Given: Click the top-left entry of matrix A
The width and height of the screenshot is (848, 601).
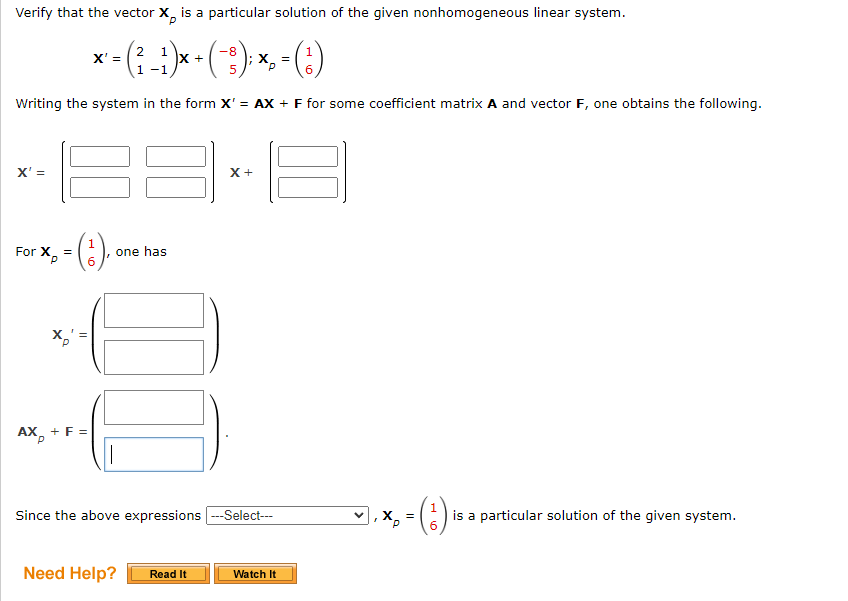Looking at the screenshot, I should coord(102,156).
